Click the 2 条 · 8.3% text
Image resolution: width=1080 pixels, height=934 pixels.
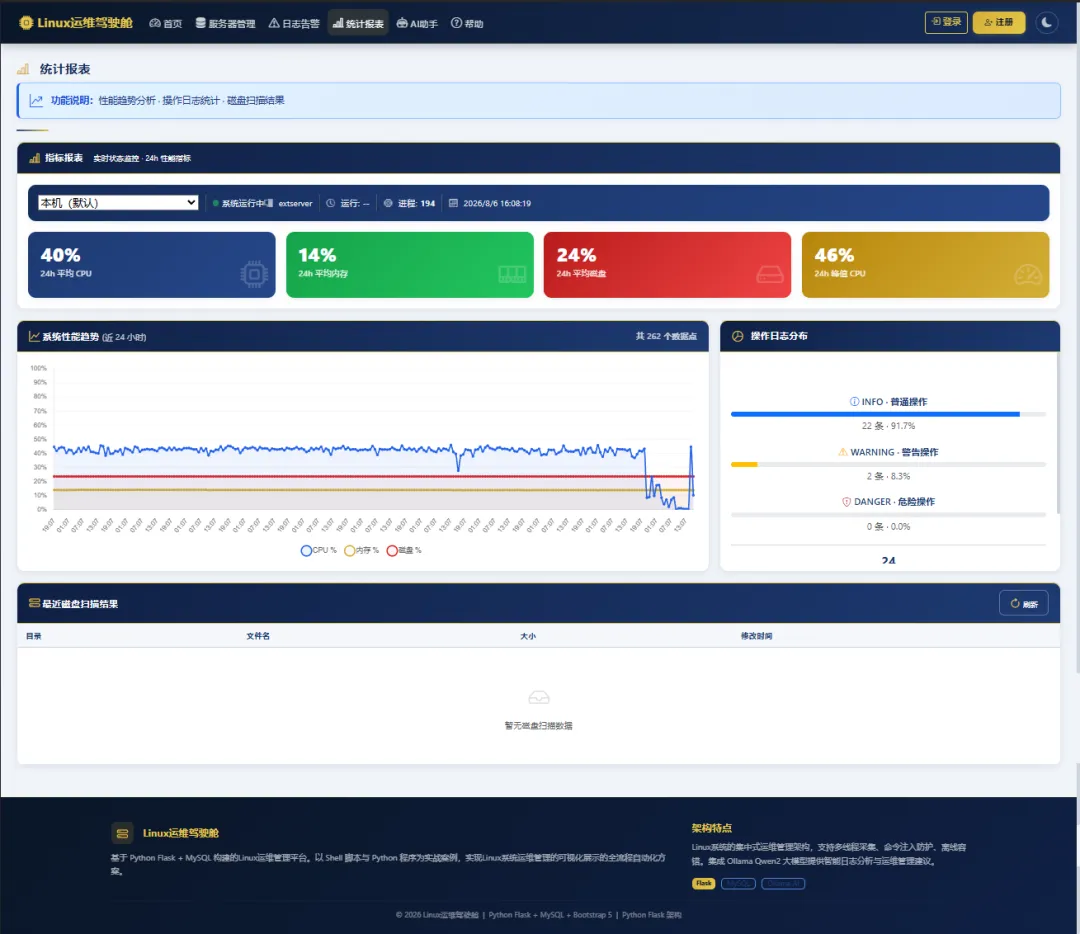pos(889,477)
